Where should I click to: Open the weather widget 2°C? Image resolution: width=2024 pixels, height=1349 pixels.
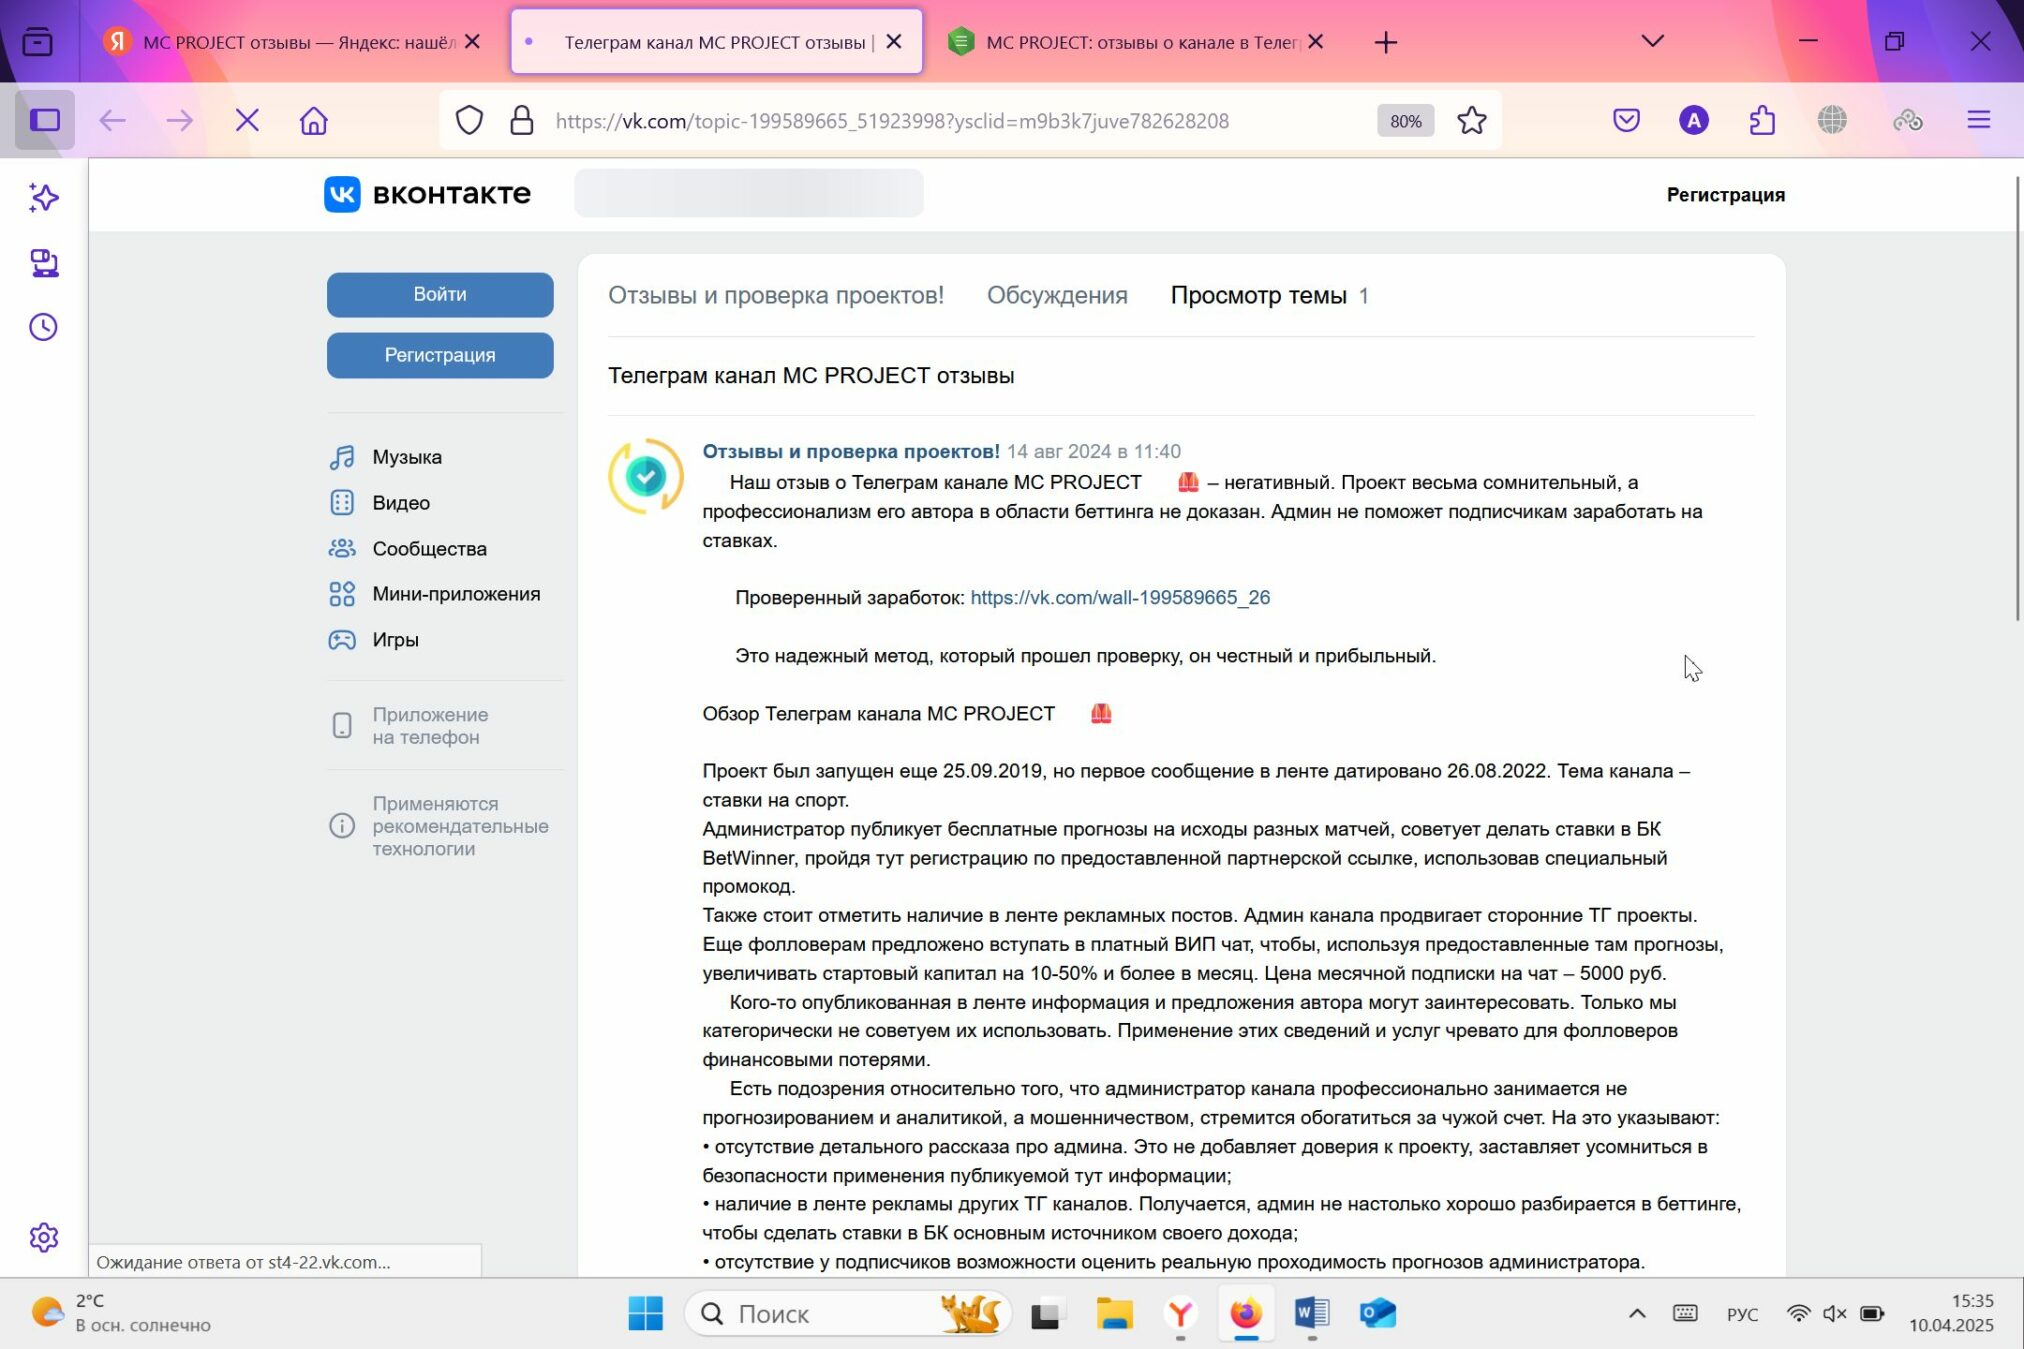click(x=122, y=1313)
